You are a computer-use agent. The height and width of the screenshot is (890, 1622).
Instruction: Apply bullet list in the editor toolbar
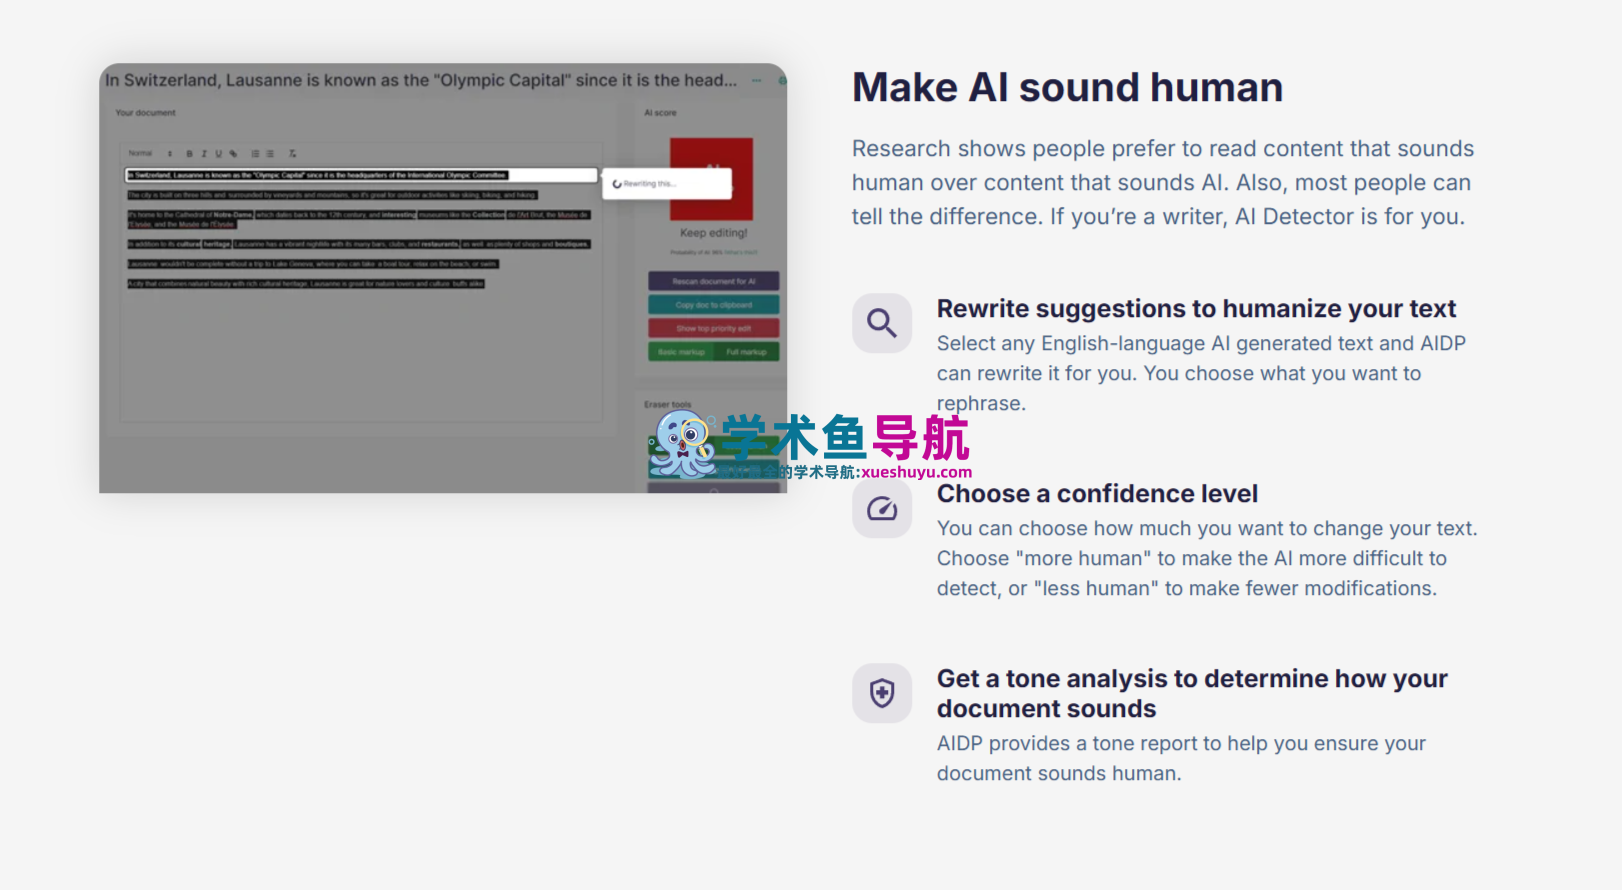pos(270,153)
